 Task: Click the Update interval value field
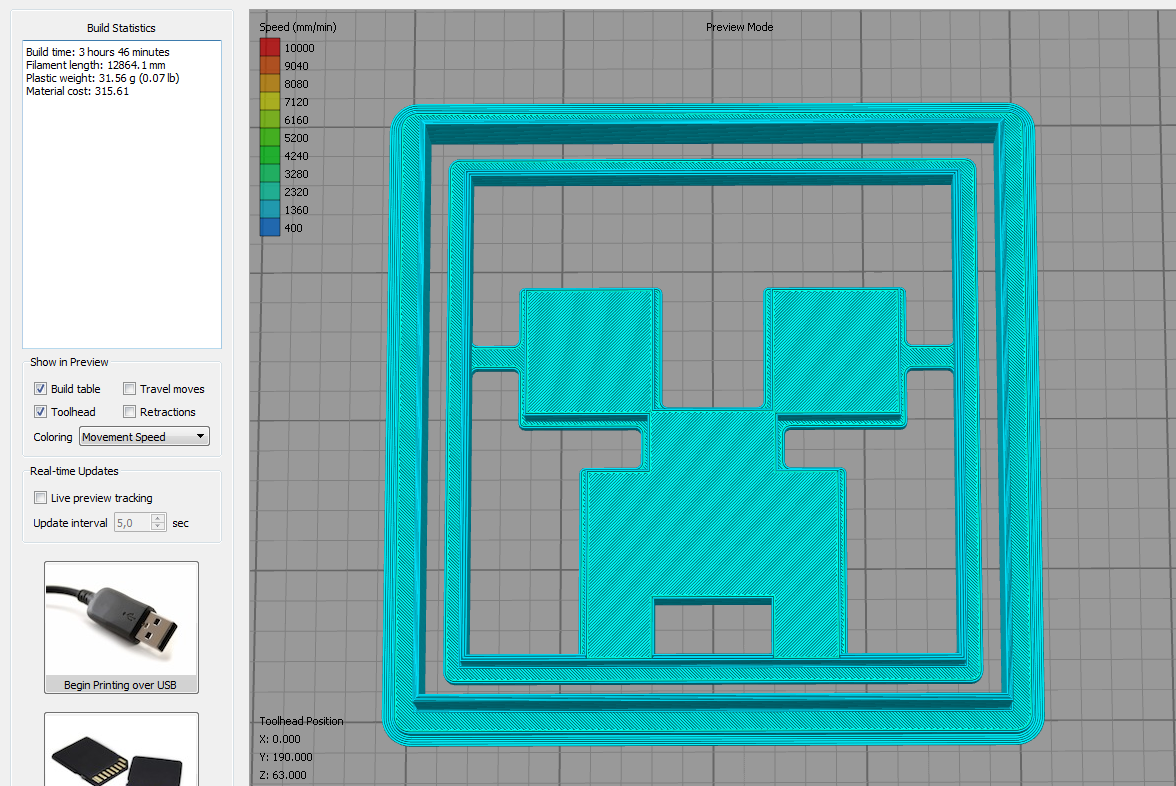pos(132,523)
